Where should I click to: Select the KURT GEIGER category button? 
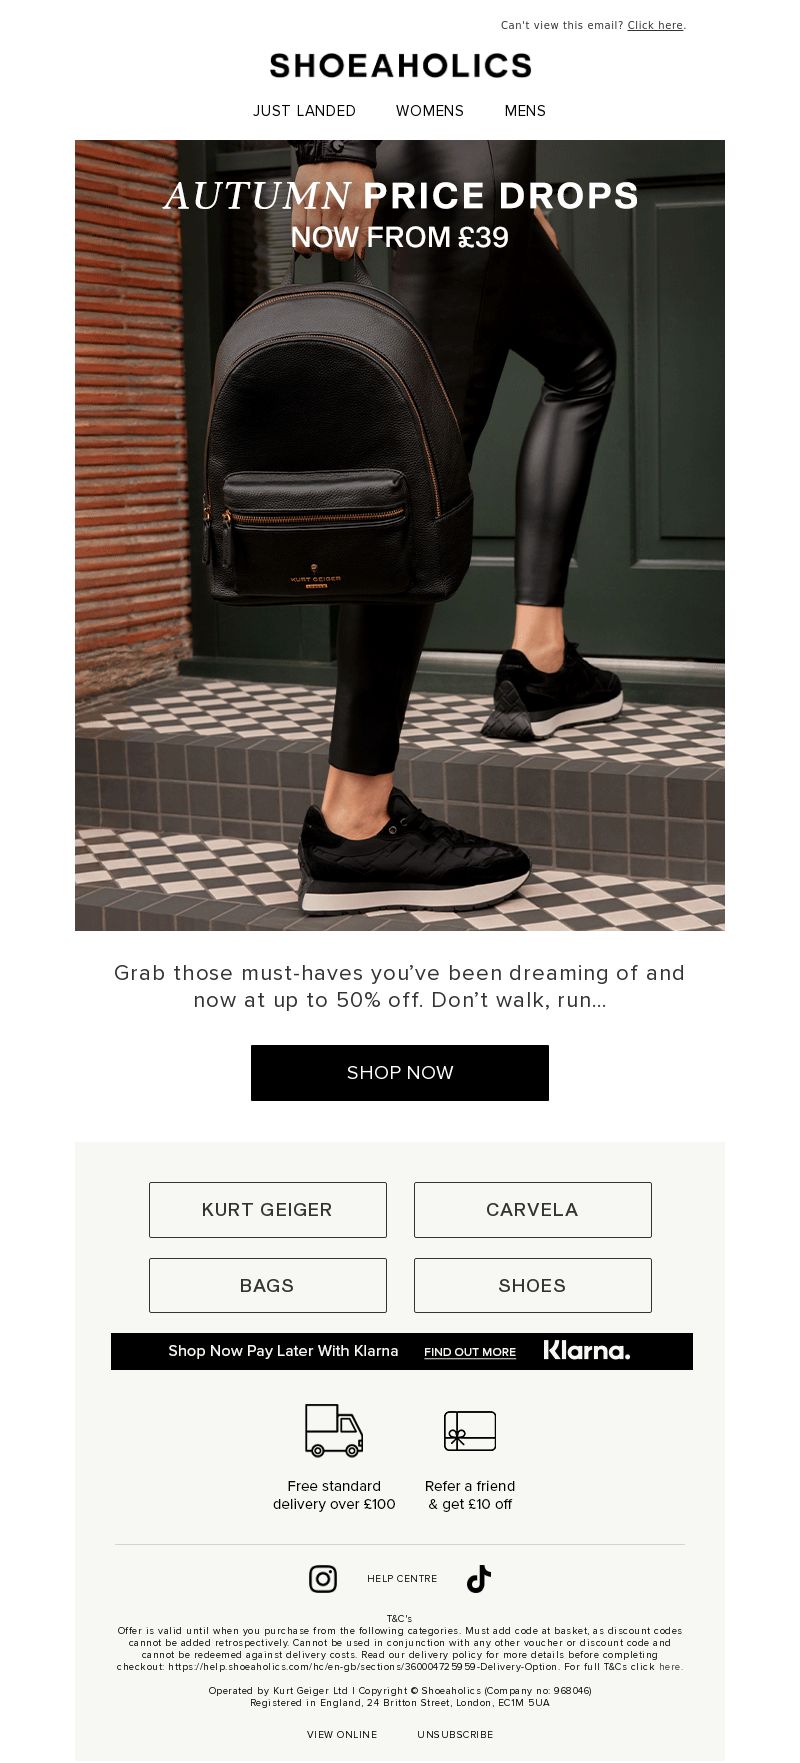pos(268,1210)
